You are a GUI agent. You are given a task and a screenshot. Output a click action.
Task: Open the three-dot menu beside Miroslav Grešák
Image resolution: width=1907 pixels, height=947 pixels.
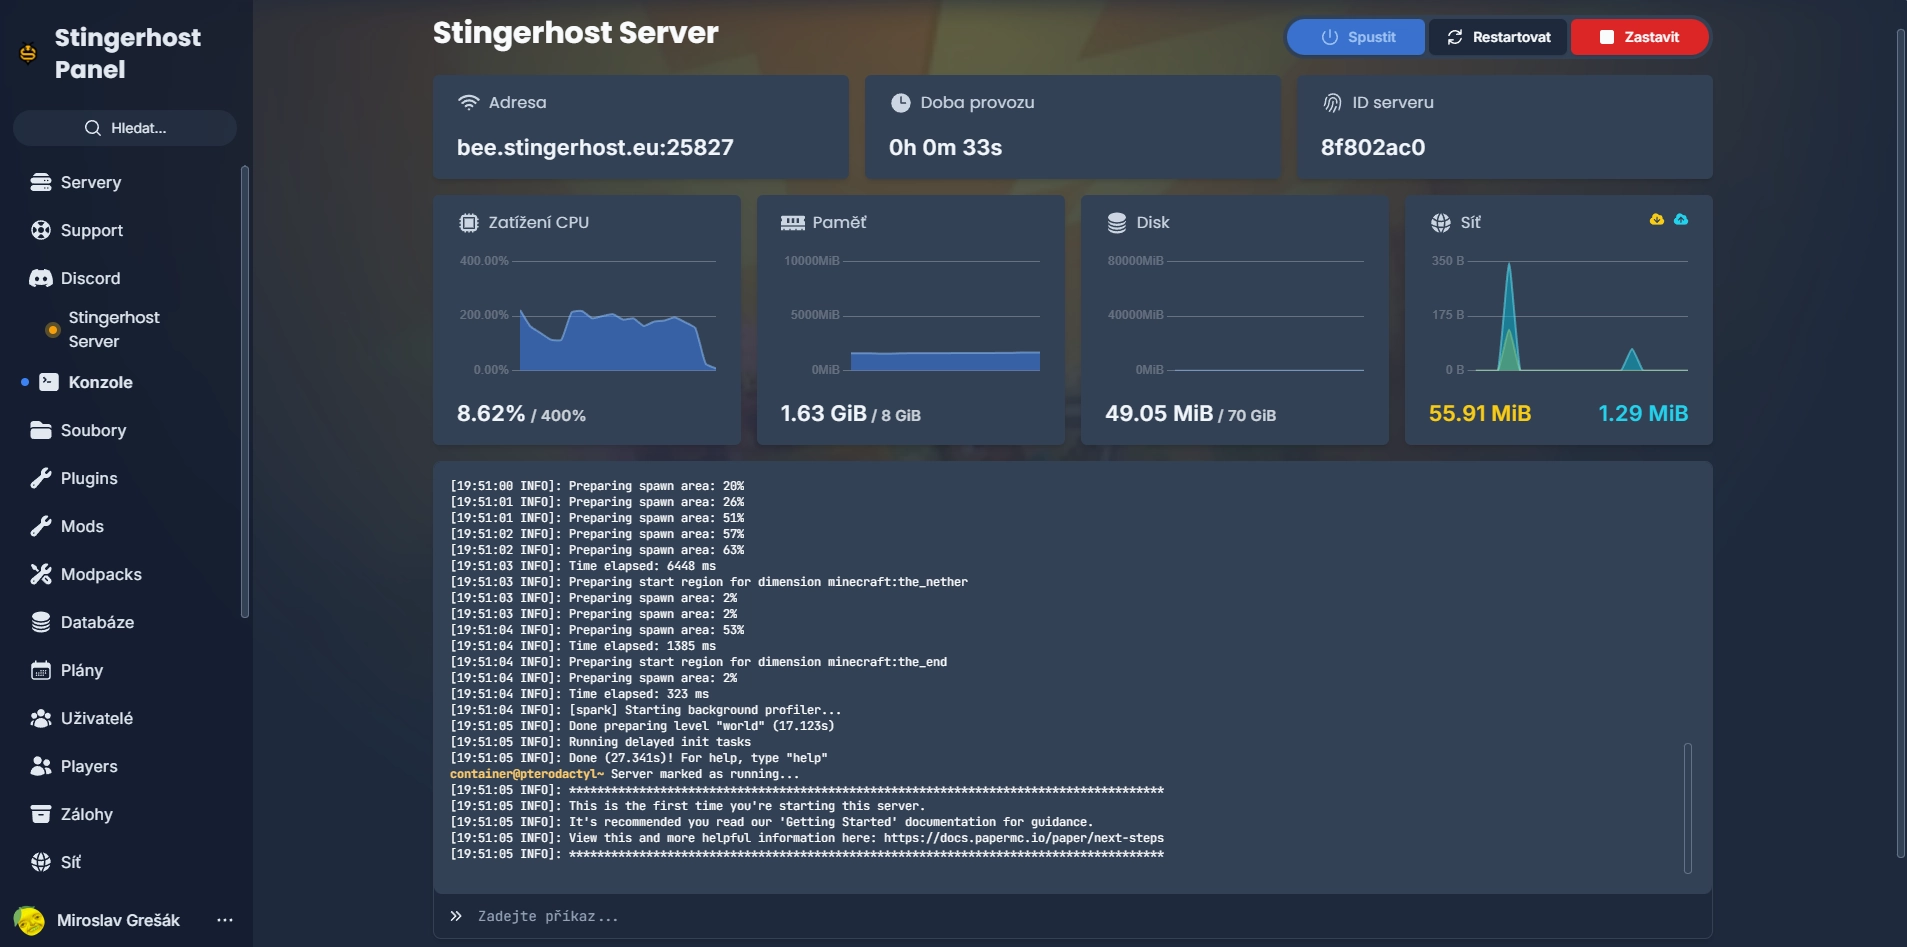[x=225, y=920]
